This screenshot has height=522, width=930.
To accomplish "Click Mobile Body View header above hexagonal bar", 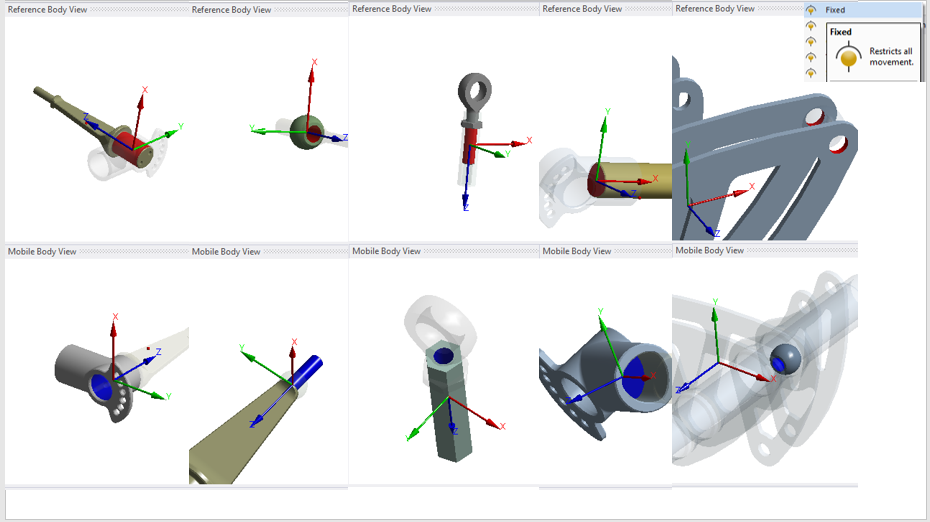I will (386, 251).
